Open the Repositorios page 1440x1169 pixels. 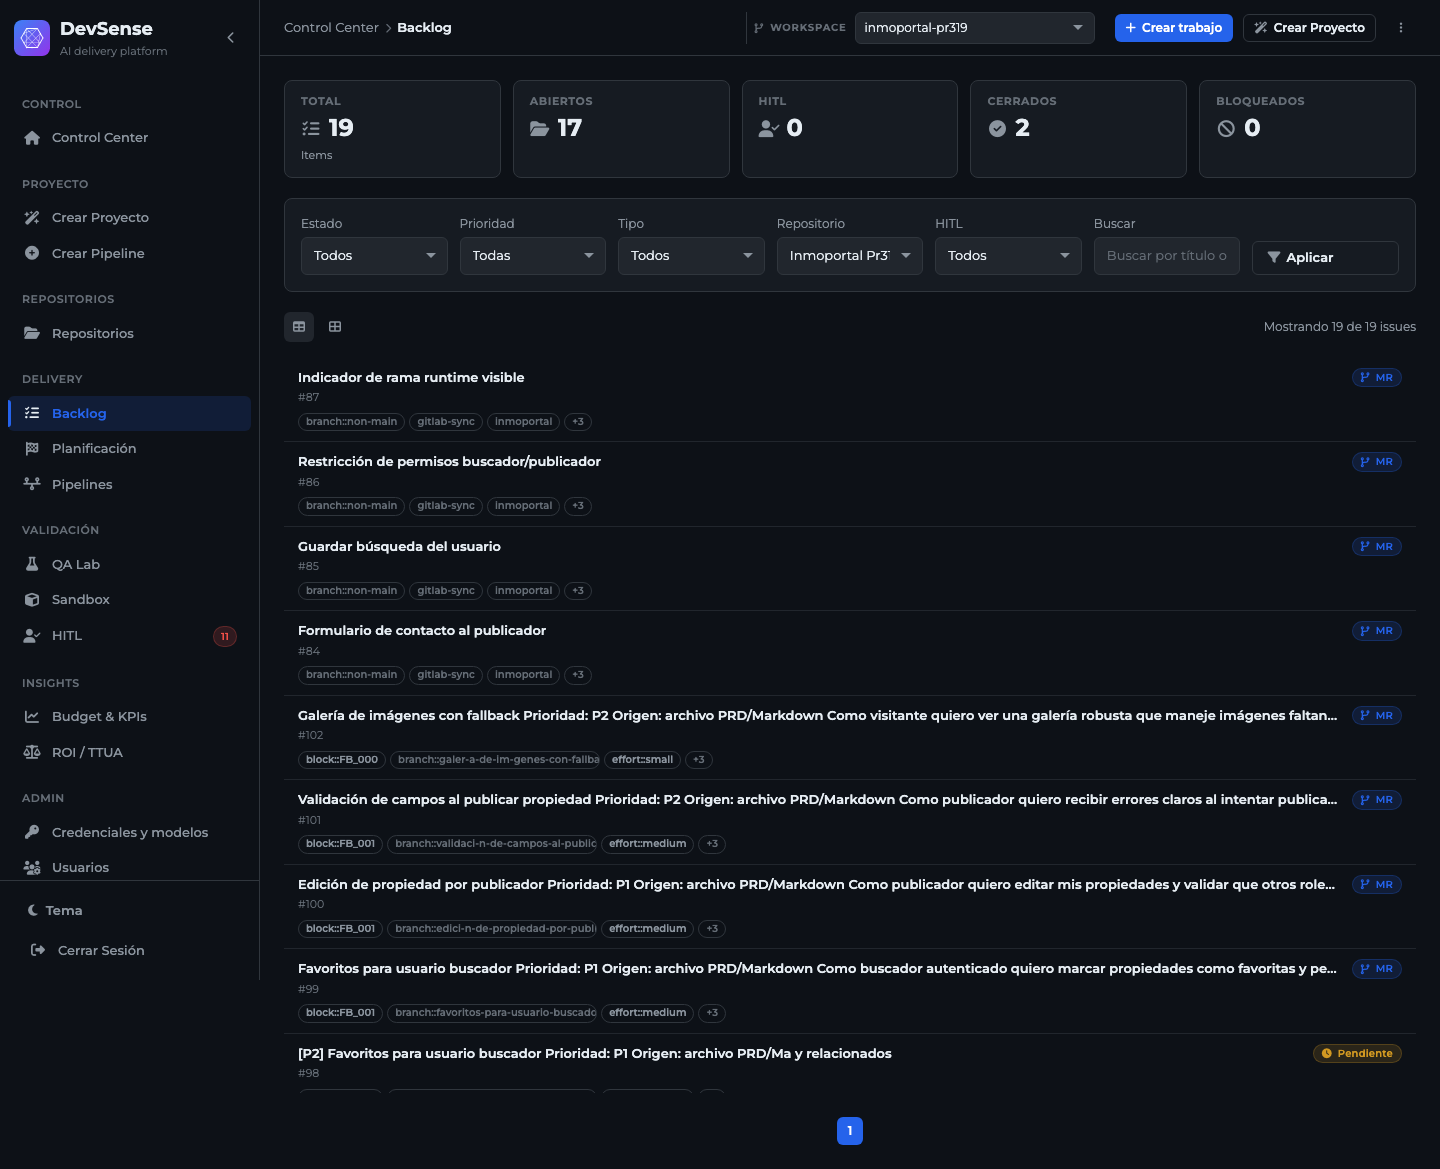coord(130,334)
